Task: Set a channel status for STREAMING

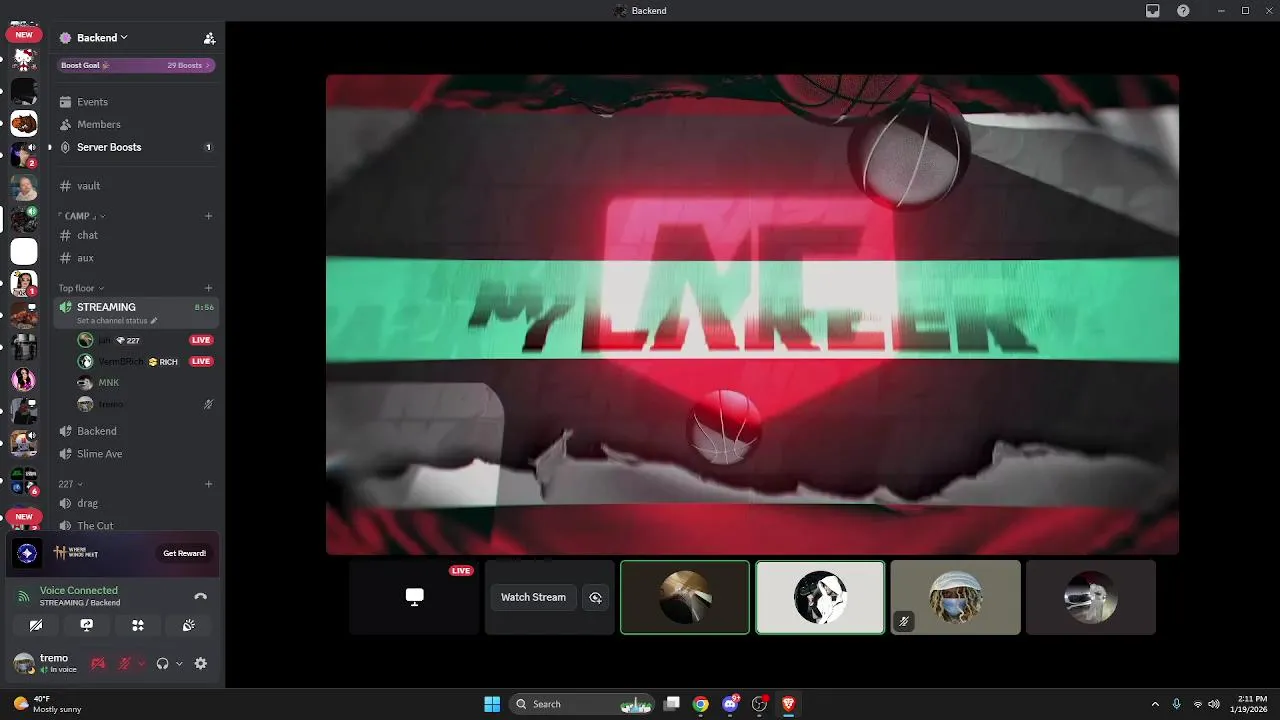Action: pyautogui.click(x=117, y=321)
